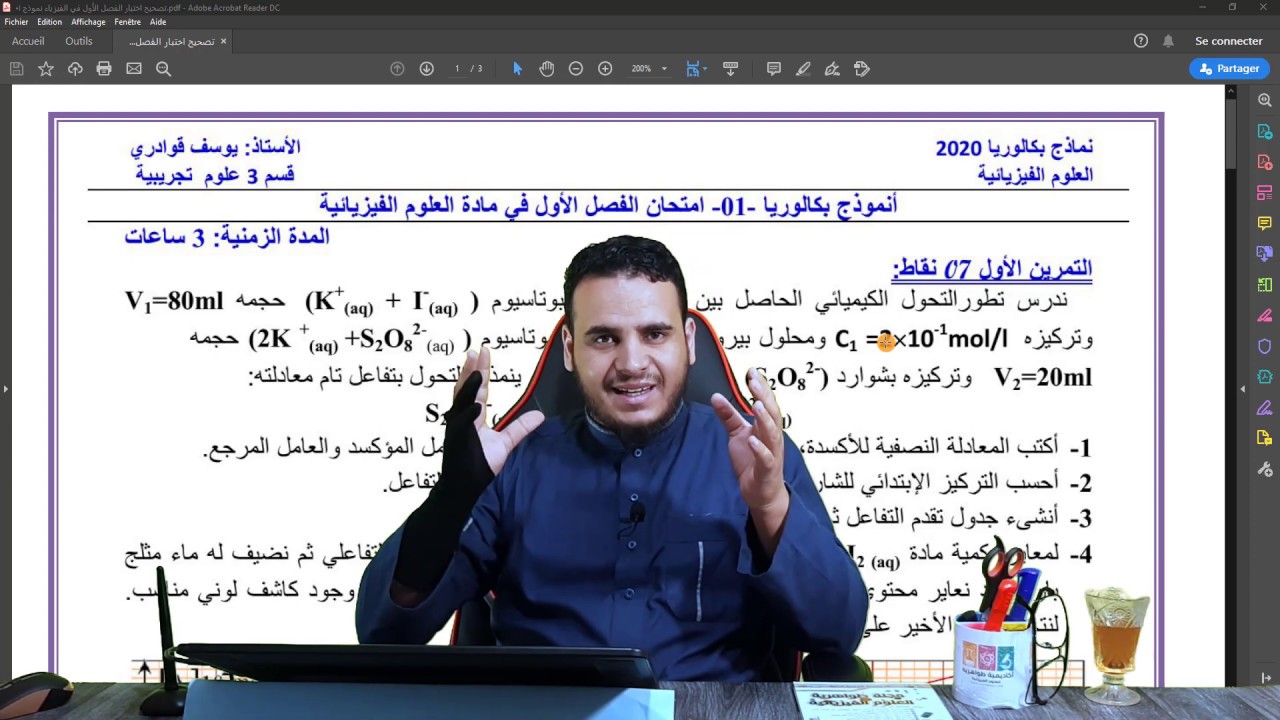Open the help question mark icon
This screenshot has width=1280, height=720.
(x=1141, y=41)
